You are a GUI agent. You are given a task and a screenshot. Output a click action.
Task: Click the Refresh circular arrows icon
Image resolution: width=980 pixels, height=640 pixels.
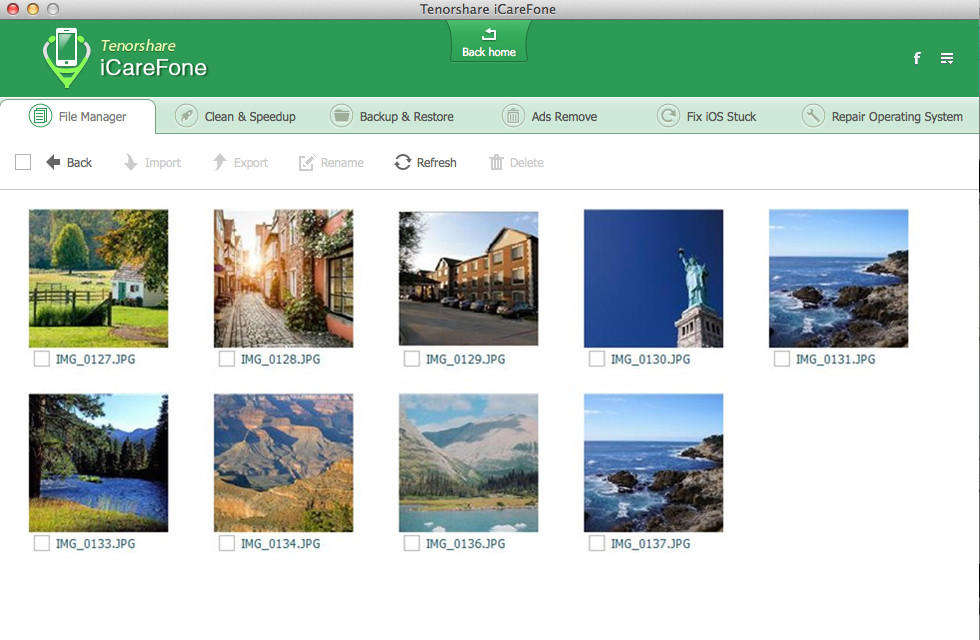pyautogui.click(x=402, y=162)
